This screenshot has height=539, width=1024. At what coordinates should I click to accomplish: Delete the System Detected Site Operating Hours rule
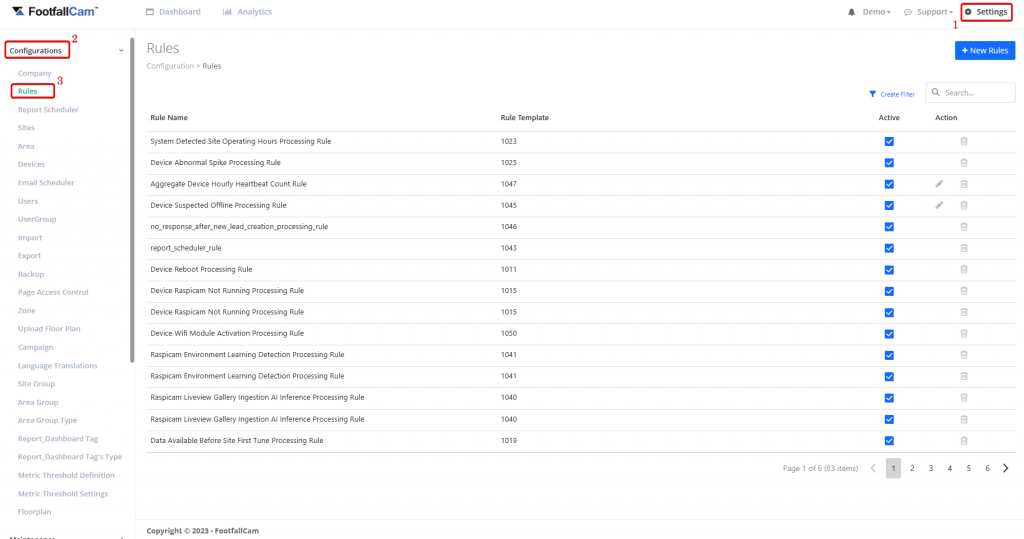tap(964, 141)
